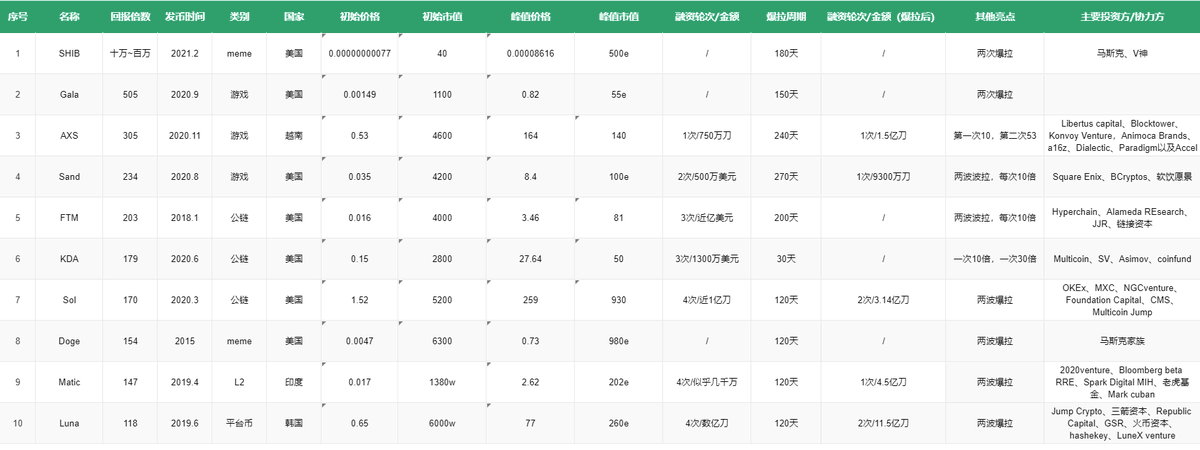Click the 1次/9300万刀 post-pump funding cell
The width and height of the screenshot is (1200, 450).
point(884,176)
